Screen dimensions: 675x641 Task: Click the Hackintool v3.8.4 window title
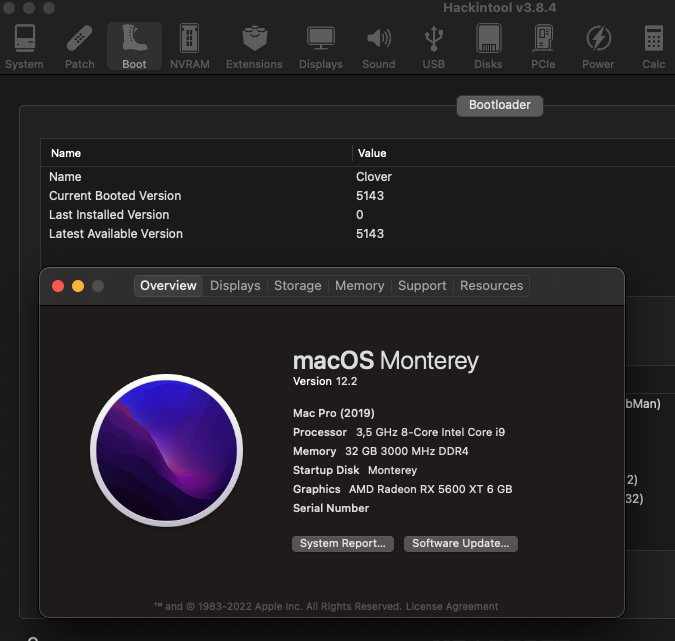click(x=499, y=8)
